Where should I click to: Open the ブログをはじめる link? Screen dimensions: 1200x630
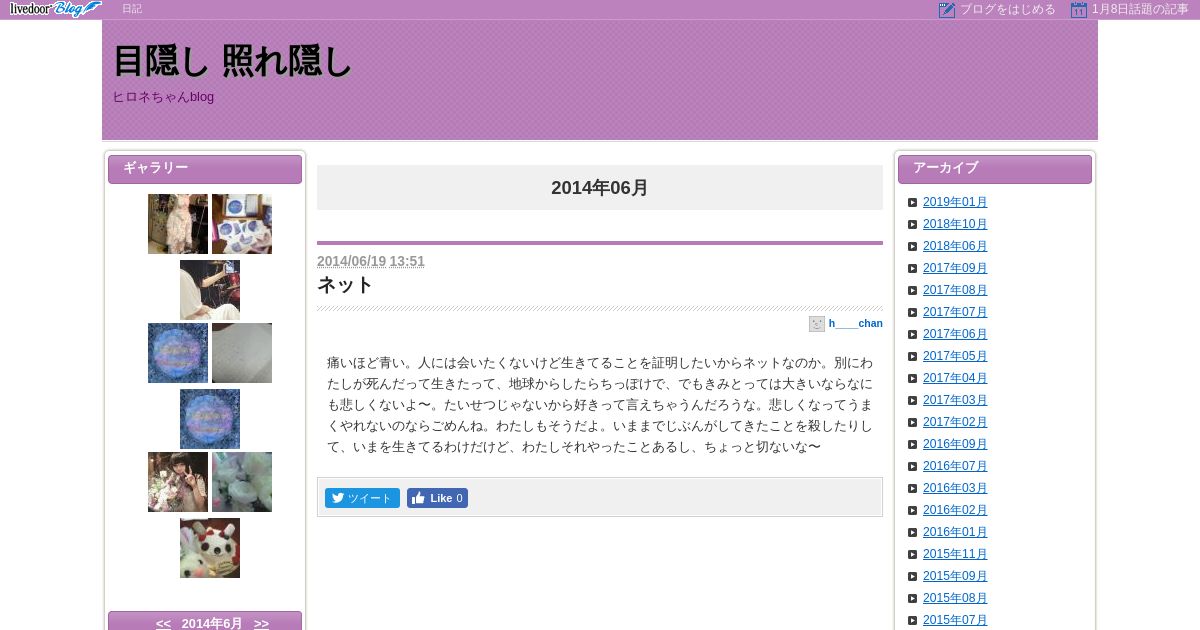pos(1008,9)
